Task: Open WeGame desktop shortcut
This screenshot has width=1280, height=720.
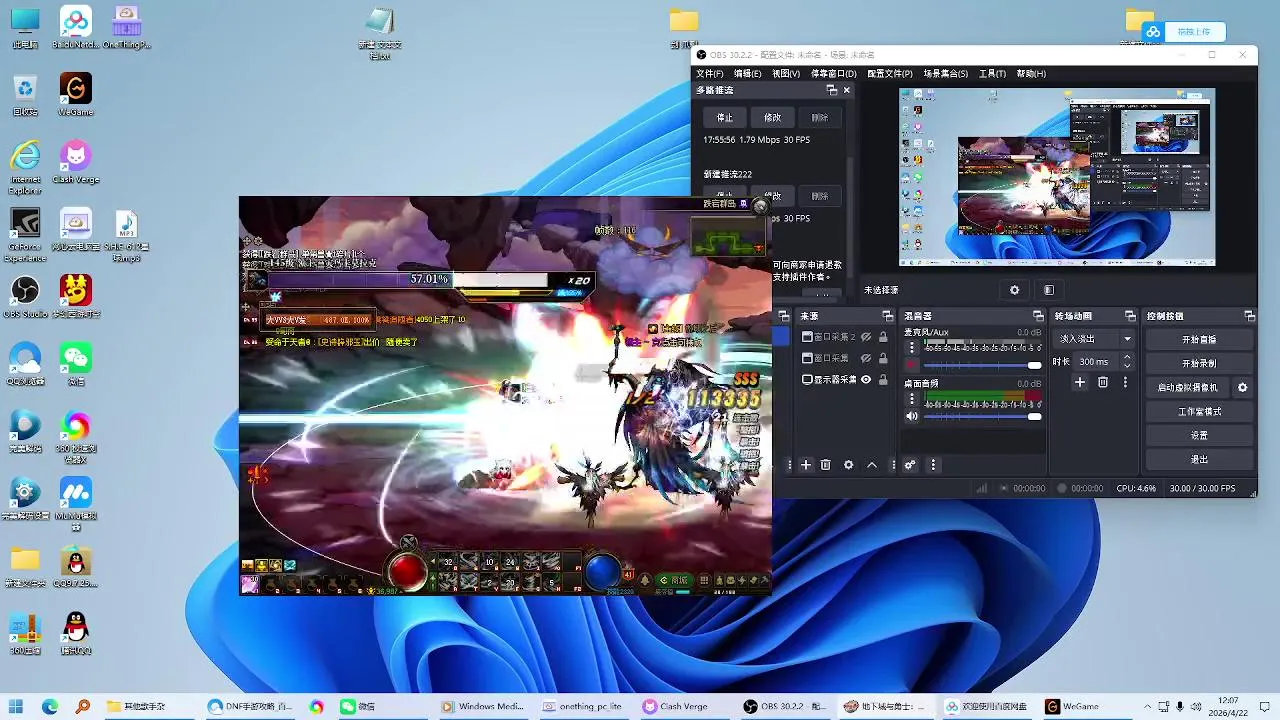Action: [75, 94]
